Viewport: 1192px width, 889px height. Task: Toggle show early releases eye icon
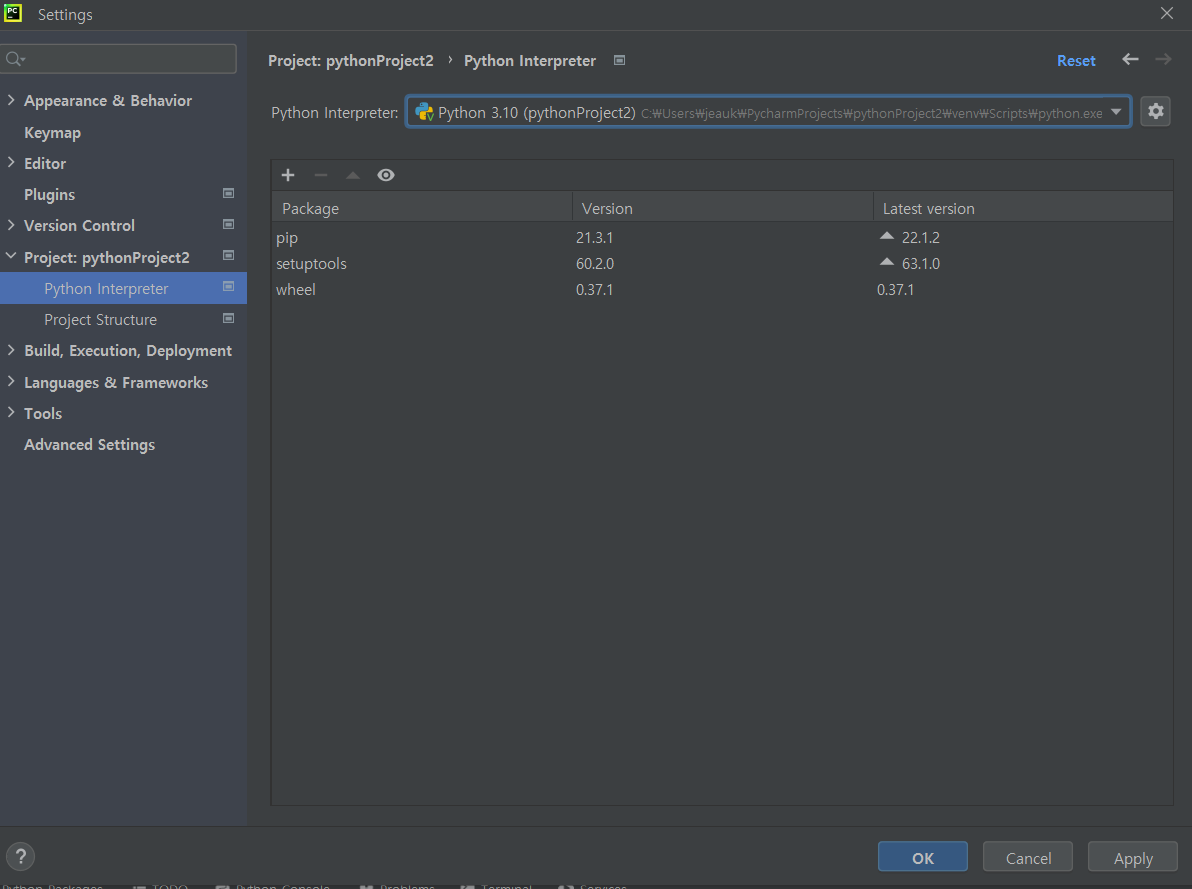pos(386,175)
